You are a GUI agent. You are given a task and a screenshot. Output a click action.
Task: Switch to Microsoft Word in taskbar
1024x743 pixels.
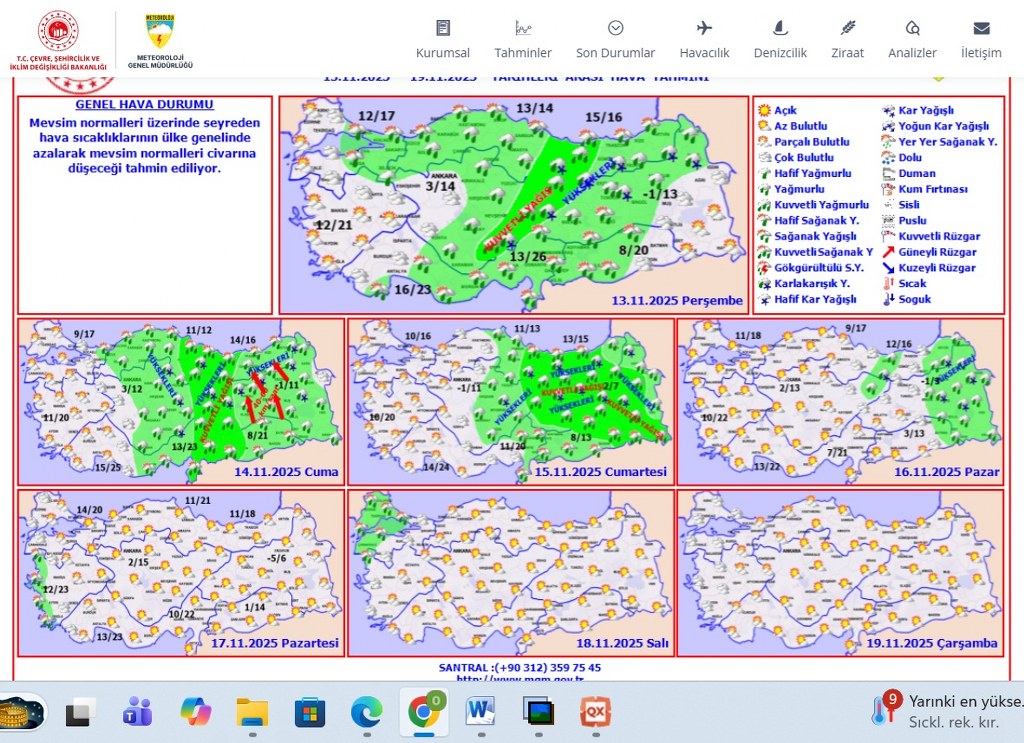tap(481, 711)
